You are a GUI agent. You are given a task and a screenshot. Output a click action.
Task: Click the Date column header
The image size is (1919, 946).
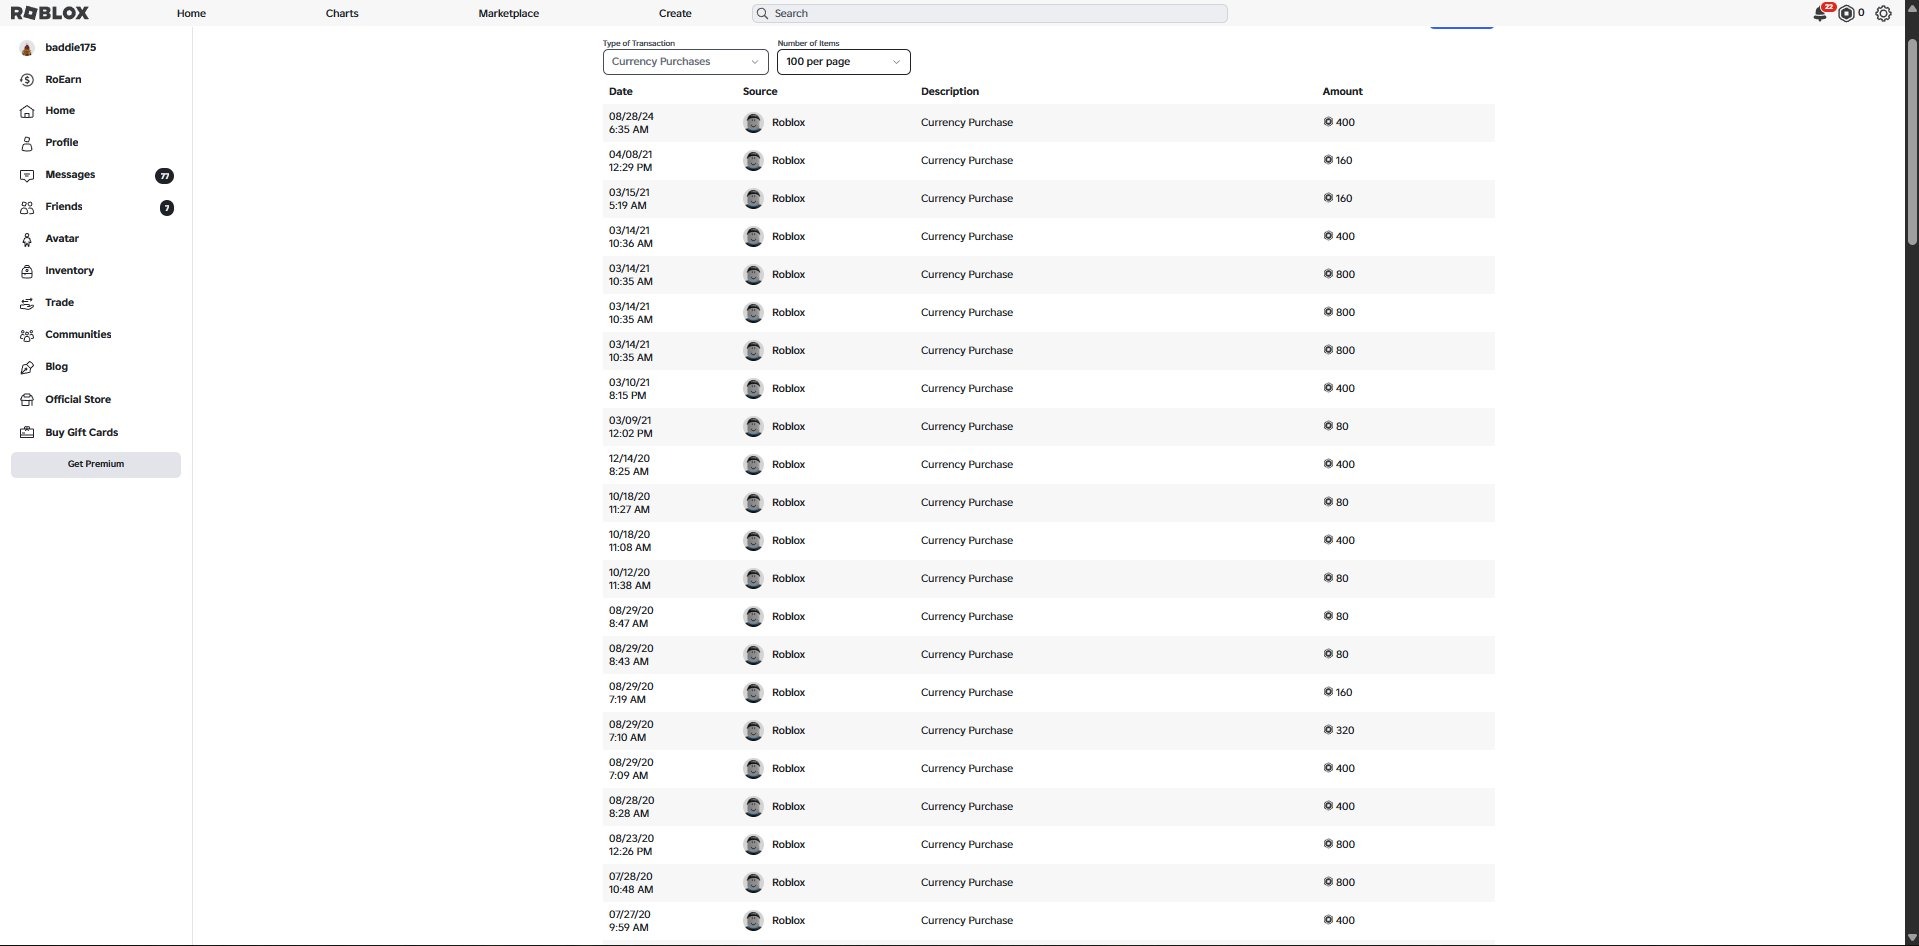[x=621, y=92]
